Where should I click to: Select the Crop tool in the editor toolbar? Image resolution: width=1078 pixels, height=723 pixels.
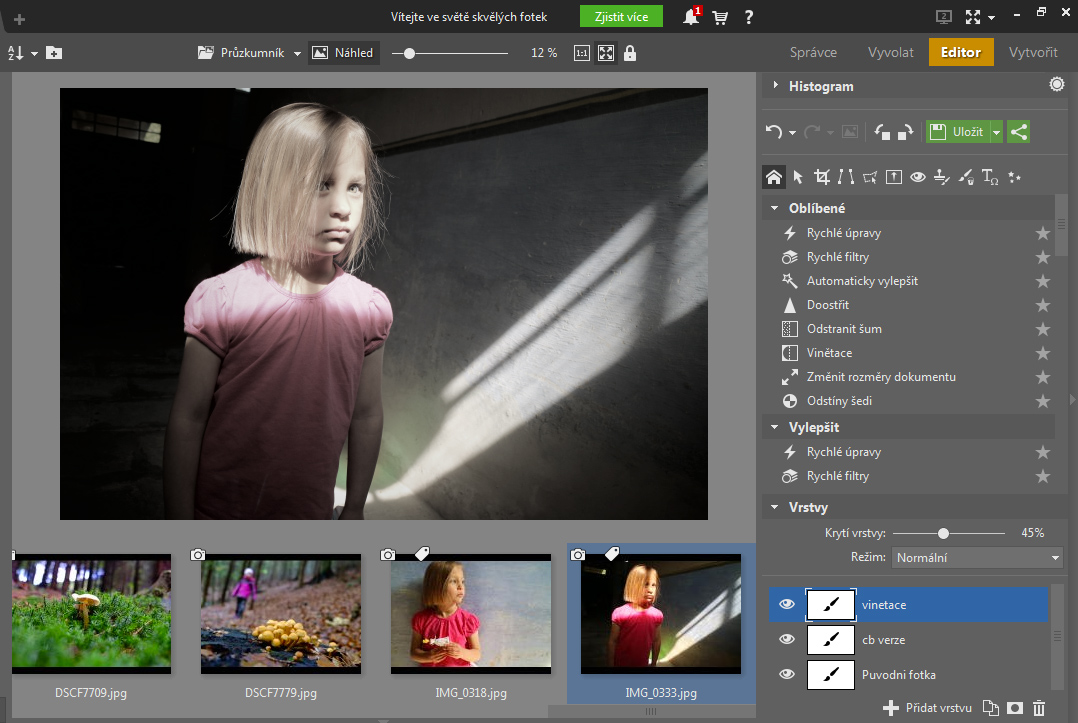point(822,177)
